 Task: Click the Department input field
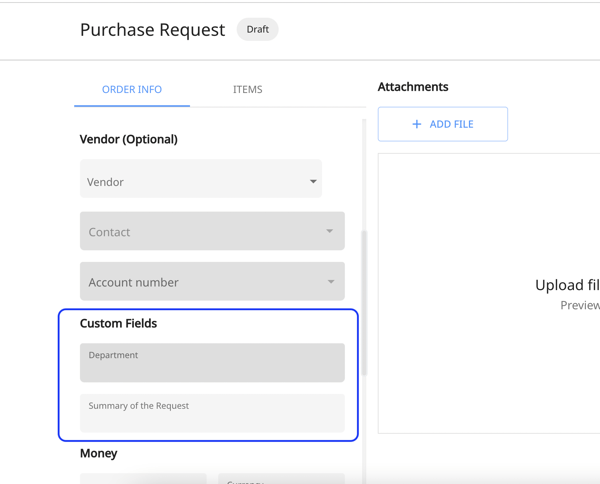(212, 363)
